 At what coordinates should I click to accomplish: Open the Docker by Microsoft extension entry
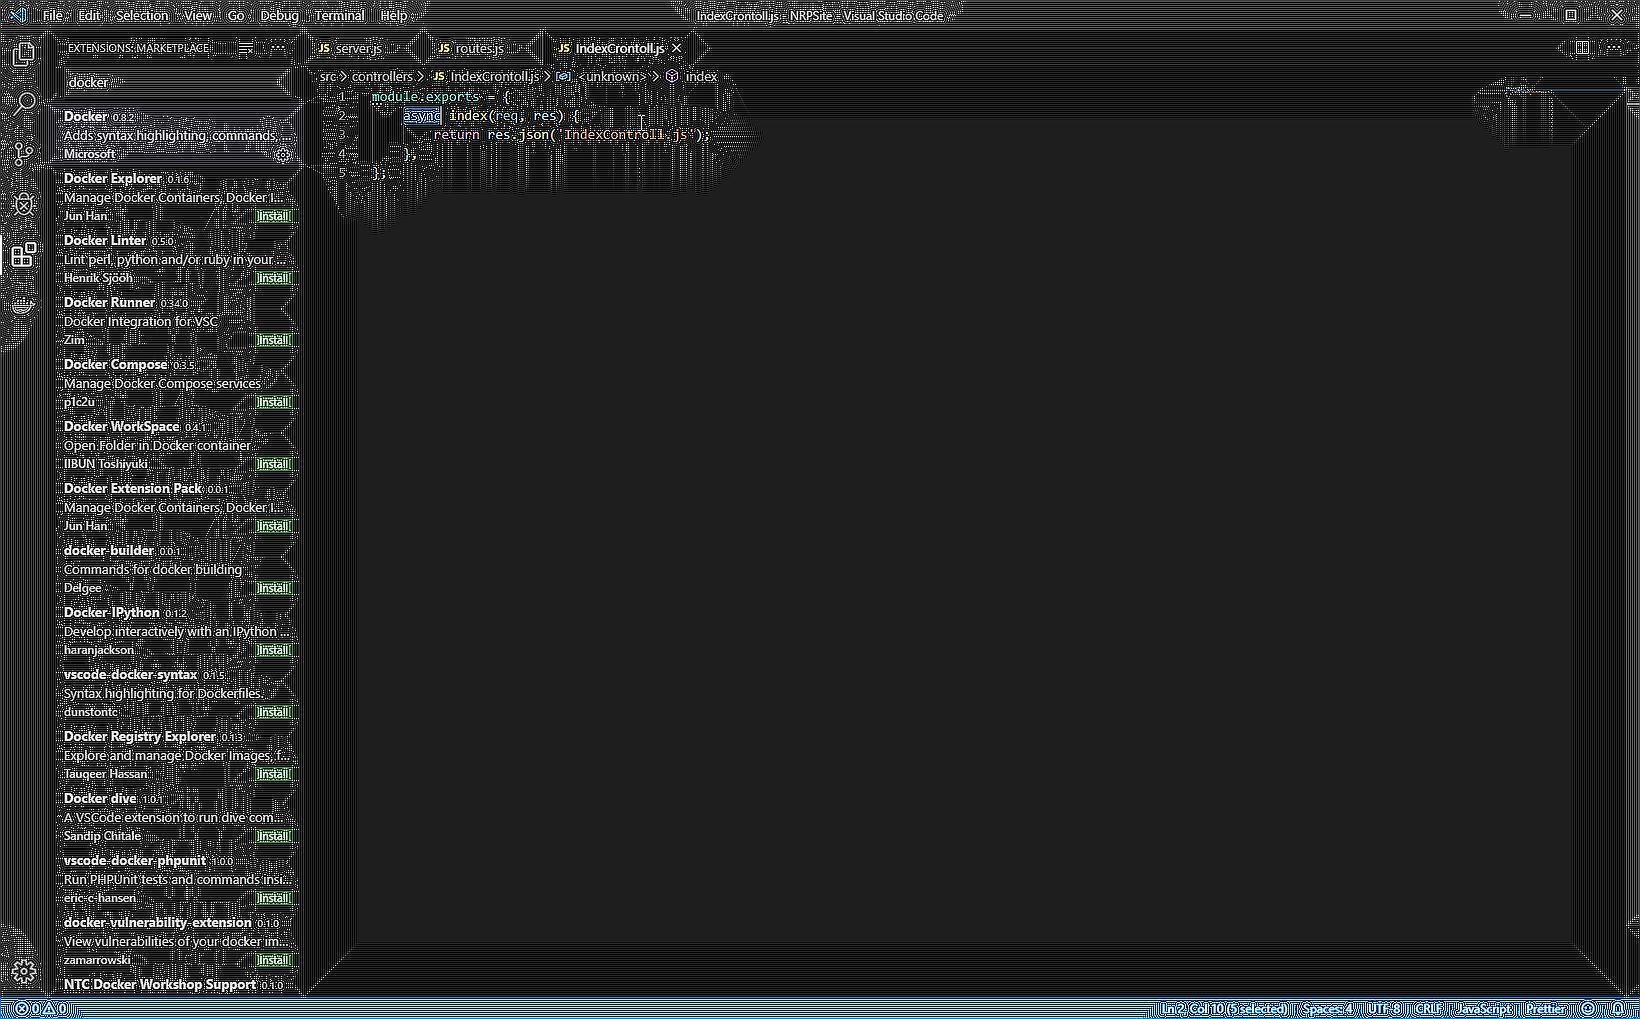pos(177,135)
